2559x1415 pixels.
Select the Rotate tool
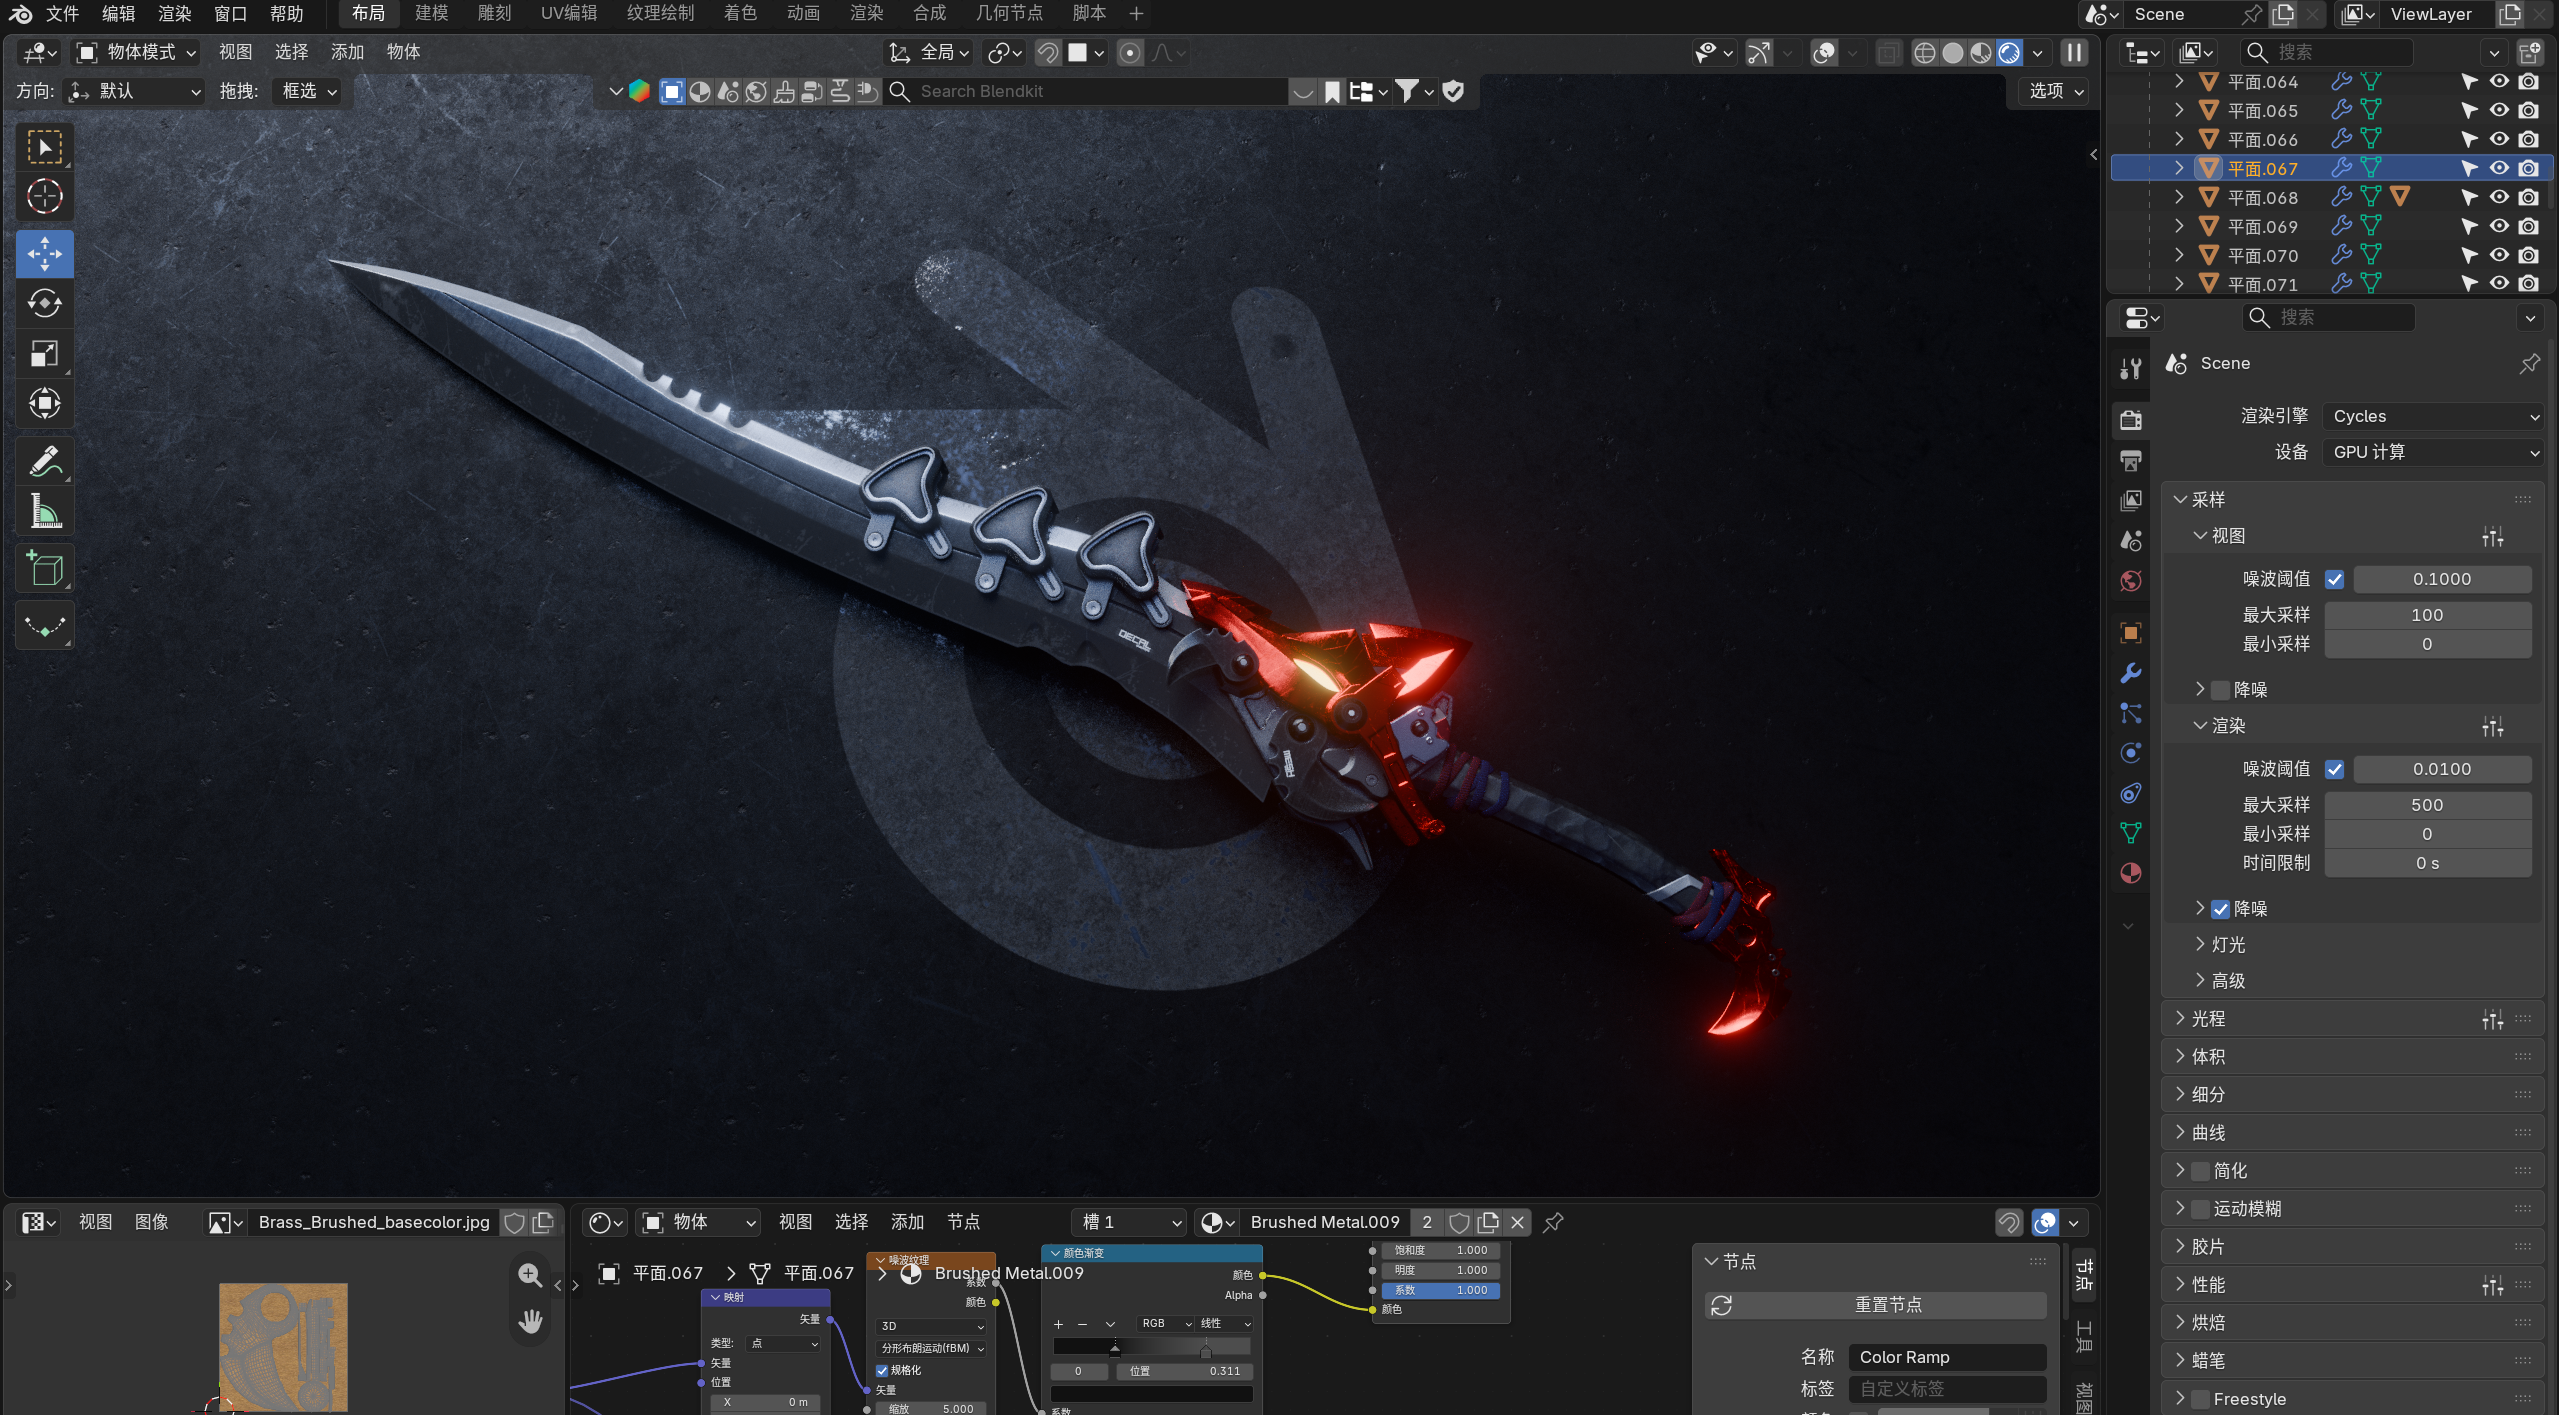pos(44,303)
